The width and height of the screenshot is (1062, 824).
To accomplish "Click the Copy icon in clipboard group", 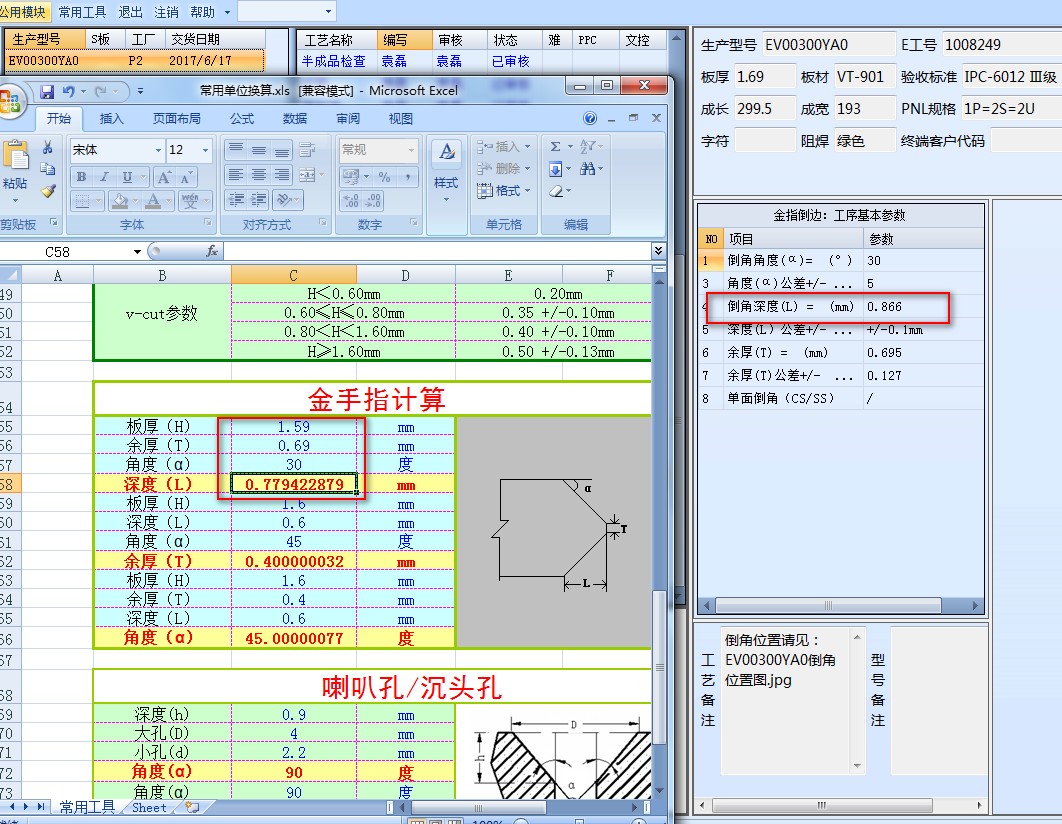I will click(x=47, y=169).
